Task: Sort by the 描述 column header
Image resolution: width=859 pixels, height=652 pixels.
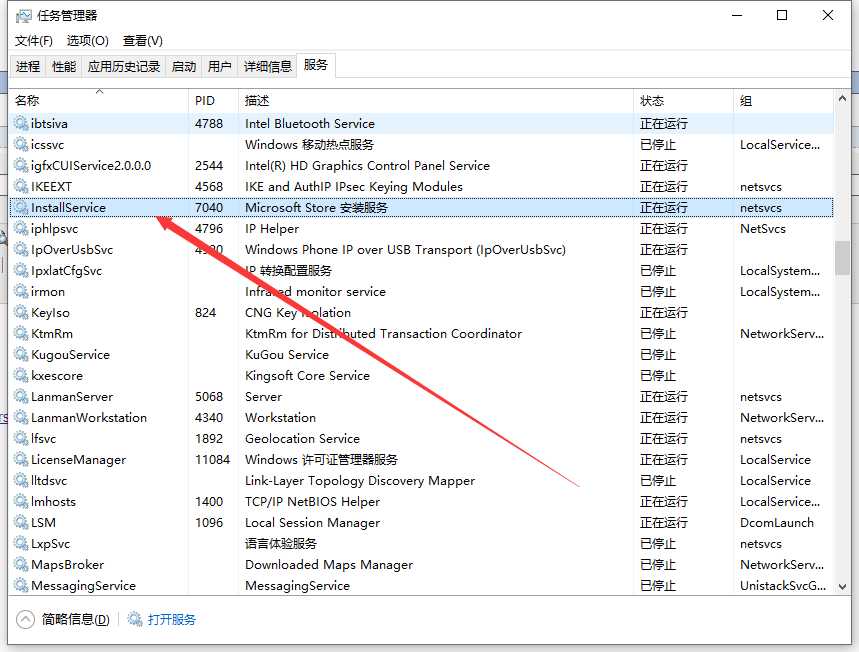Action: [436, 100]
